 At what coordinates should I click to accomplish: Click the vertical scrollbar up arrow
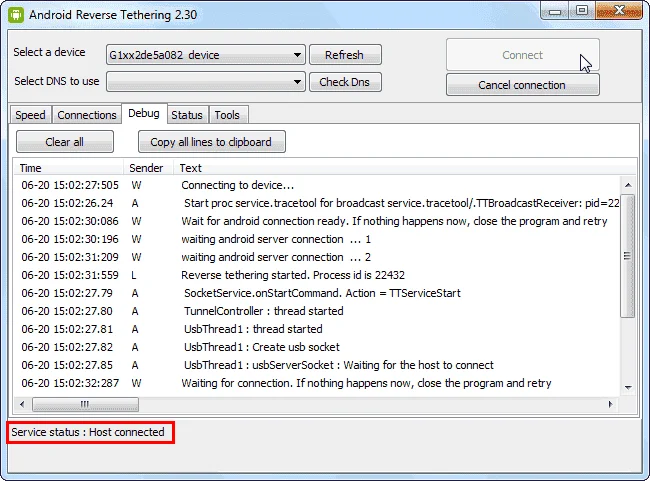tap(628, 185)
